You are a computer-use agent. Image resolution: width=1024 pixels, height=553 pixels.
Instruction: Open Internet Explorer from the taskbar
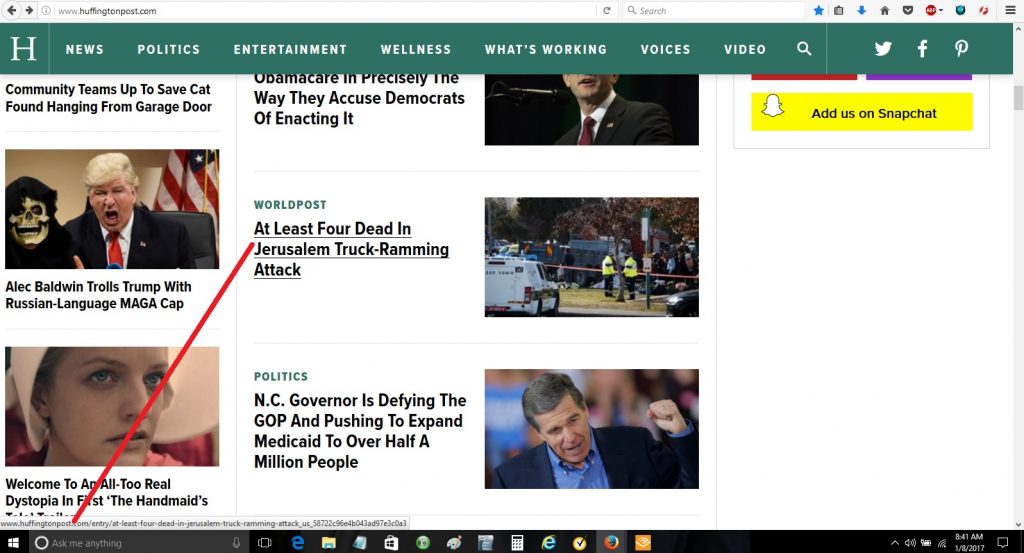pos(549,543)
